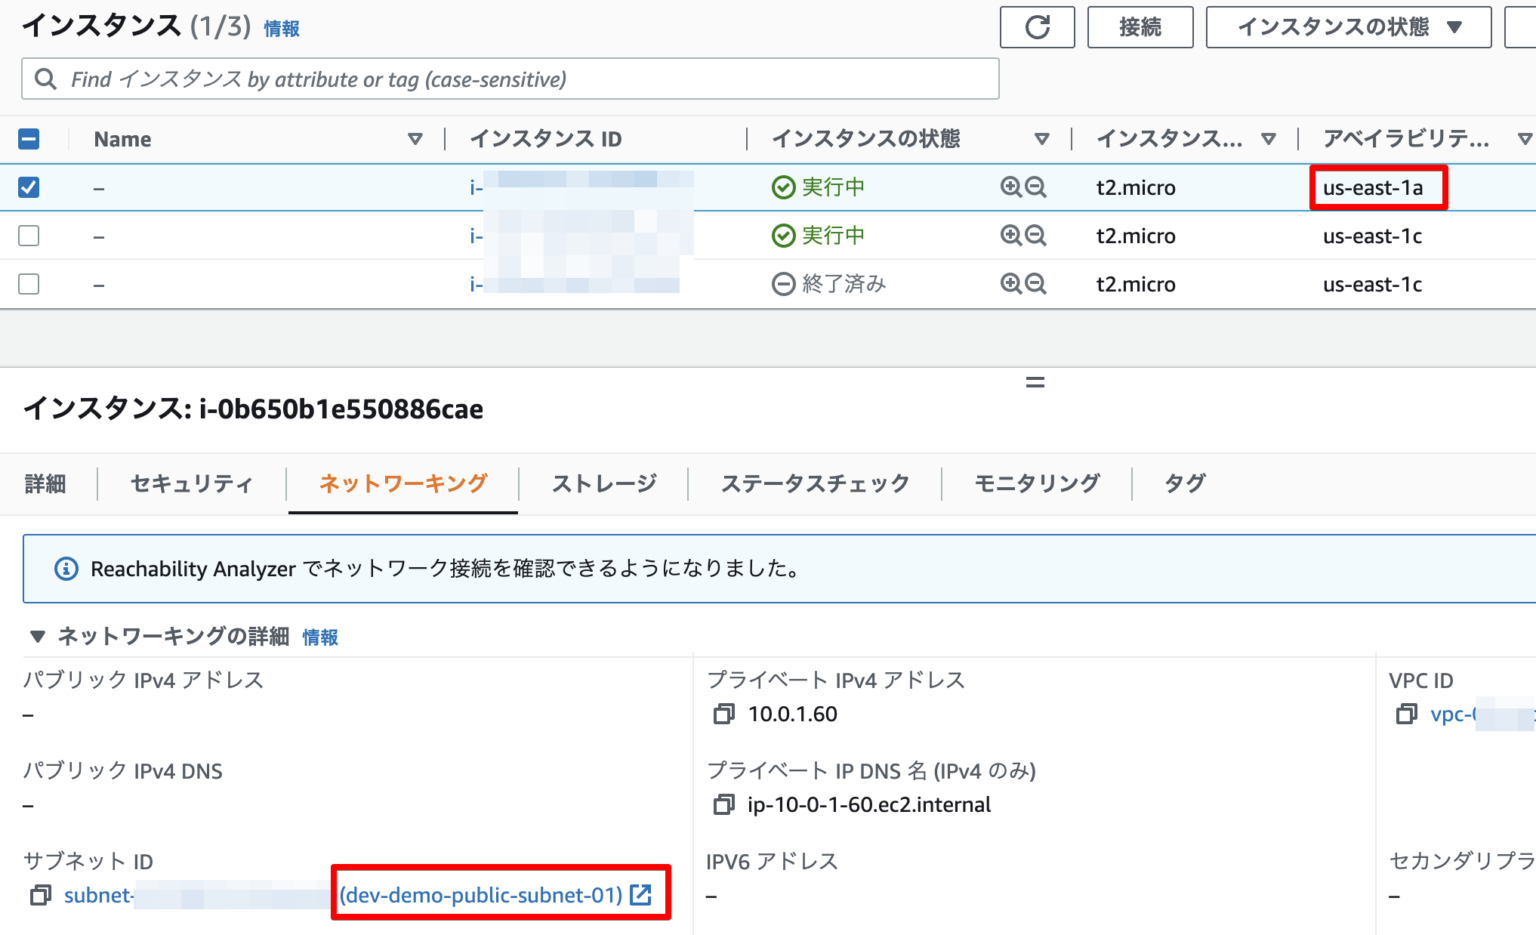Sort by availability zone column arrow
The width and height of the screenshot is (1536, 935).
[x=1524, y=139]
